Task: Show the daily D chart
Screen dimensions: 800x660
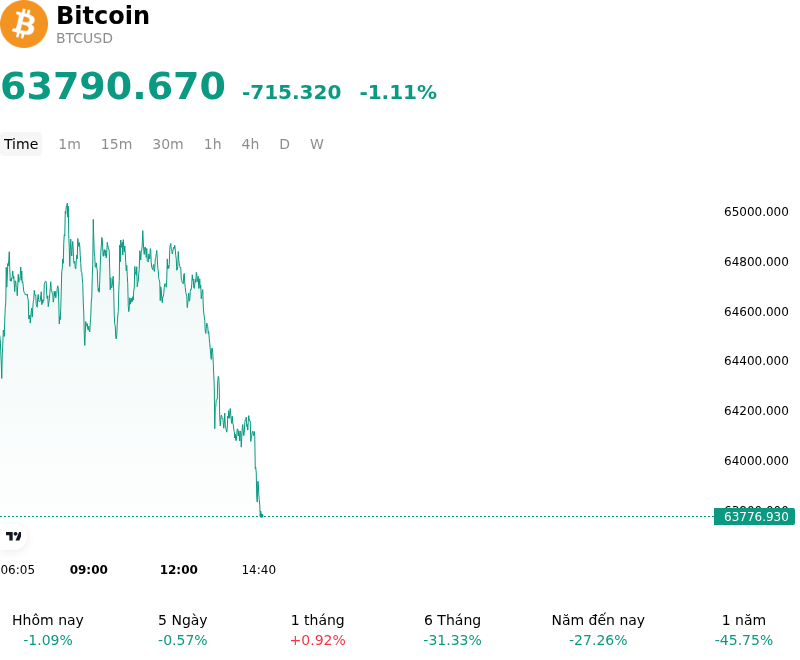Action: (x=284, y=144)
